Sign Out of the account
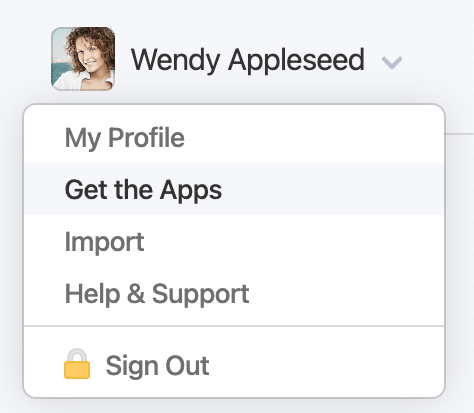This screenshot has height=413, width=474. click(x=234, y=365)
